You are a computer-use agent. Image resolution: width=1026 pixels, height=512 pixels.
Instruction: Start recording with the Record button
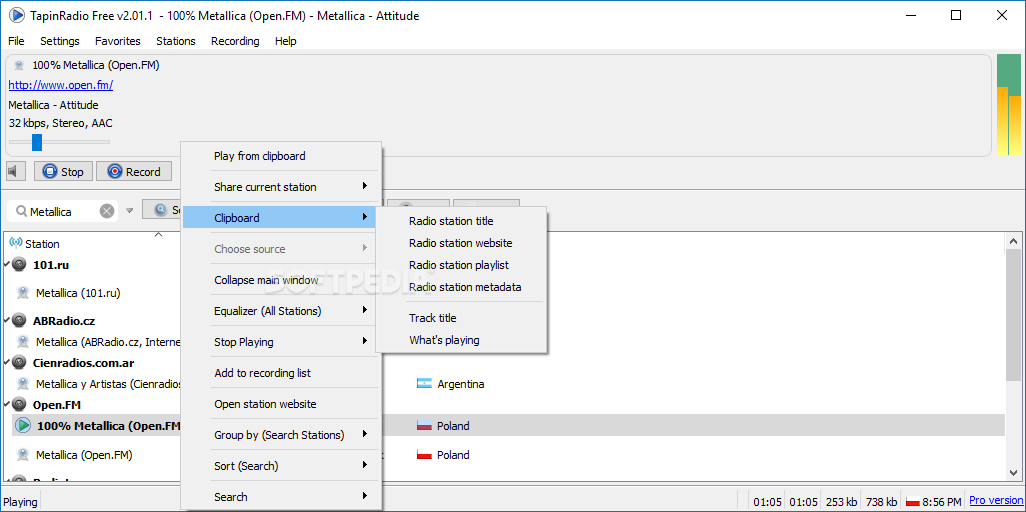[x=133, y=172]
